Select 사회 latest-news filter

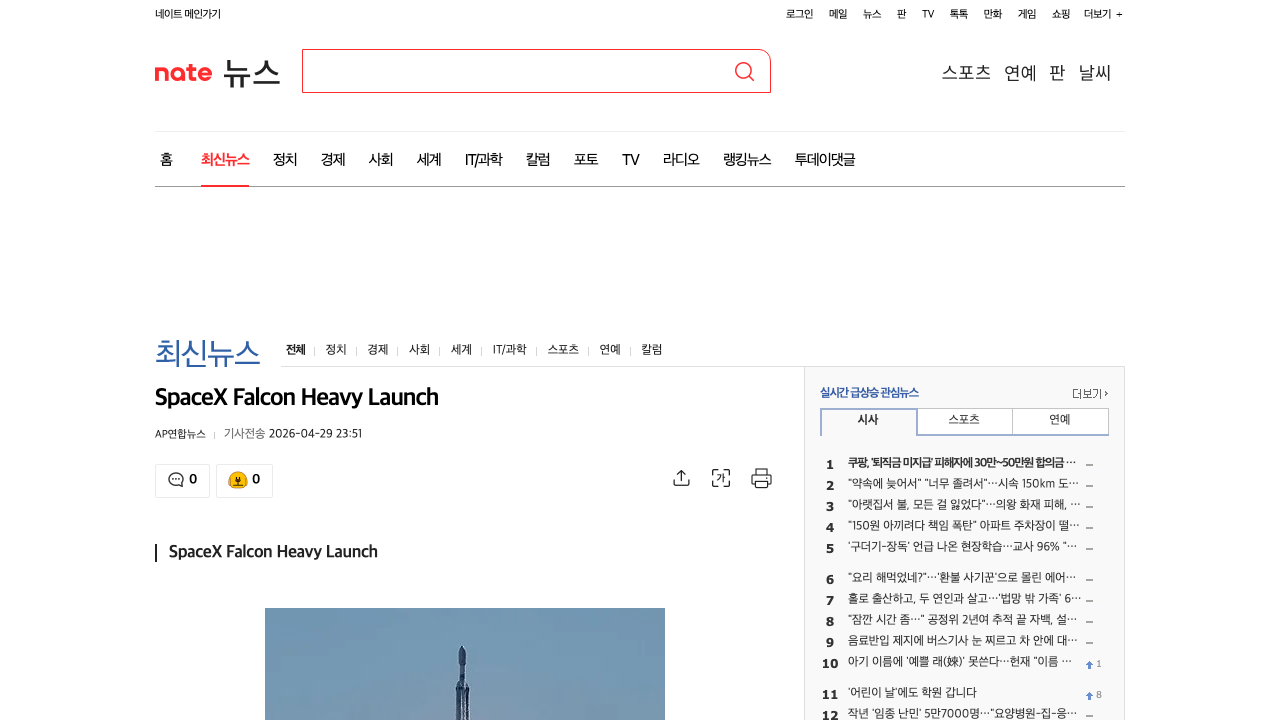(x=419, y=349)
